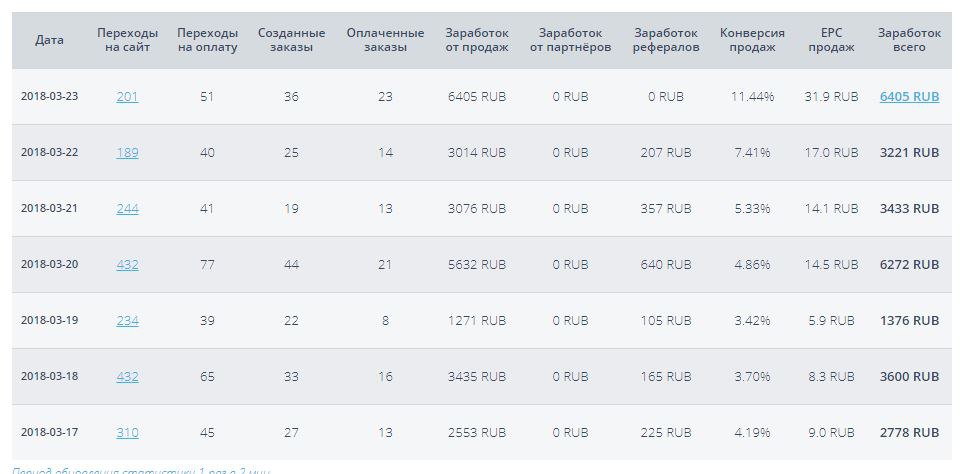Open the 234 site visits link
Screen dimensions: 960x474
pos(127,320)
